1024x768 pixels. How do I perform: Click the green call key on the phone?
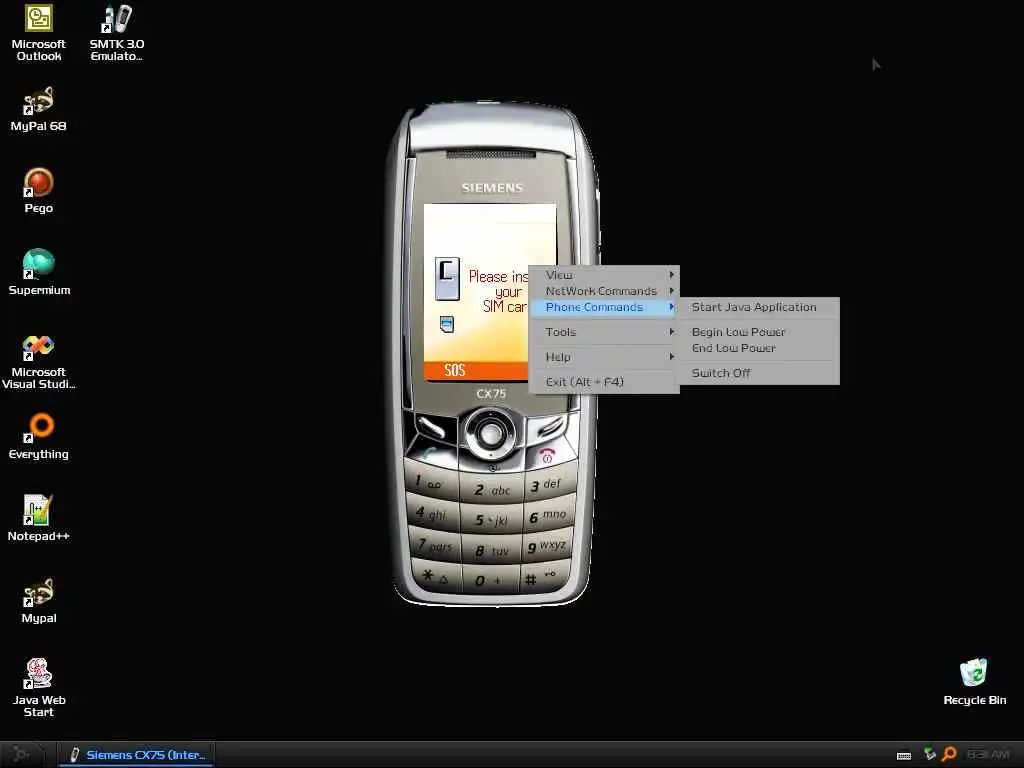(x=431, y=453)
